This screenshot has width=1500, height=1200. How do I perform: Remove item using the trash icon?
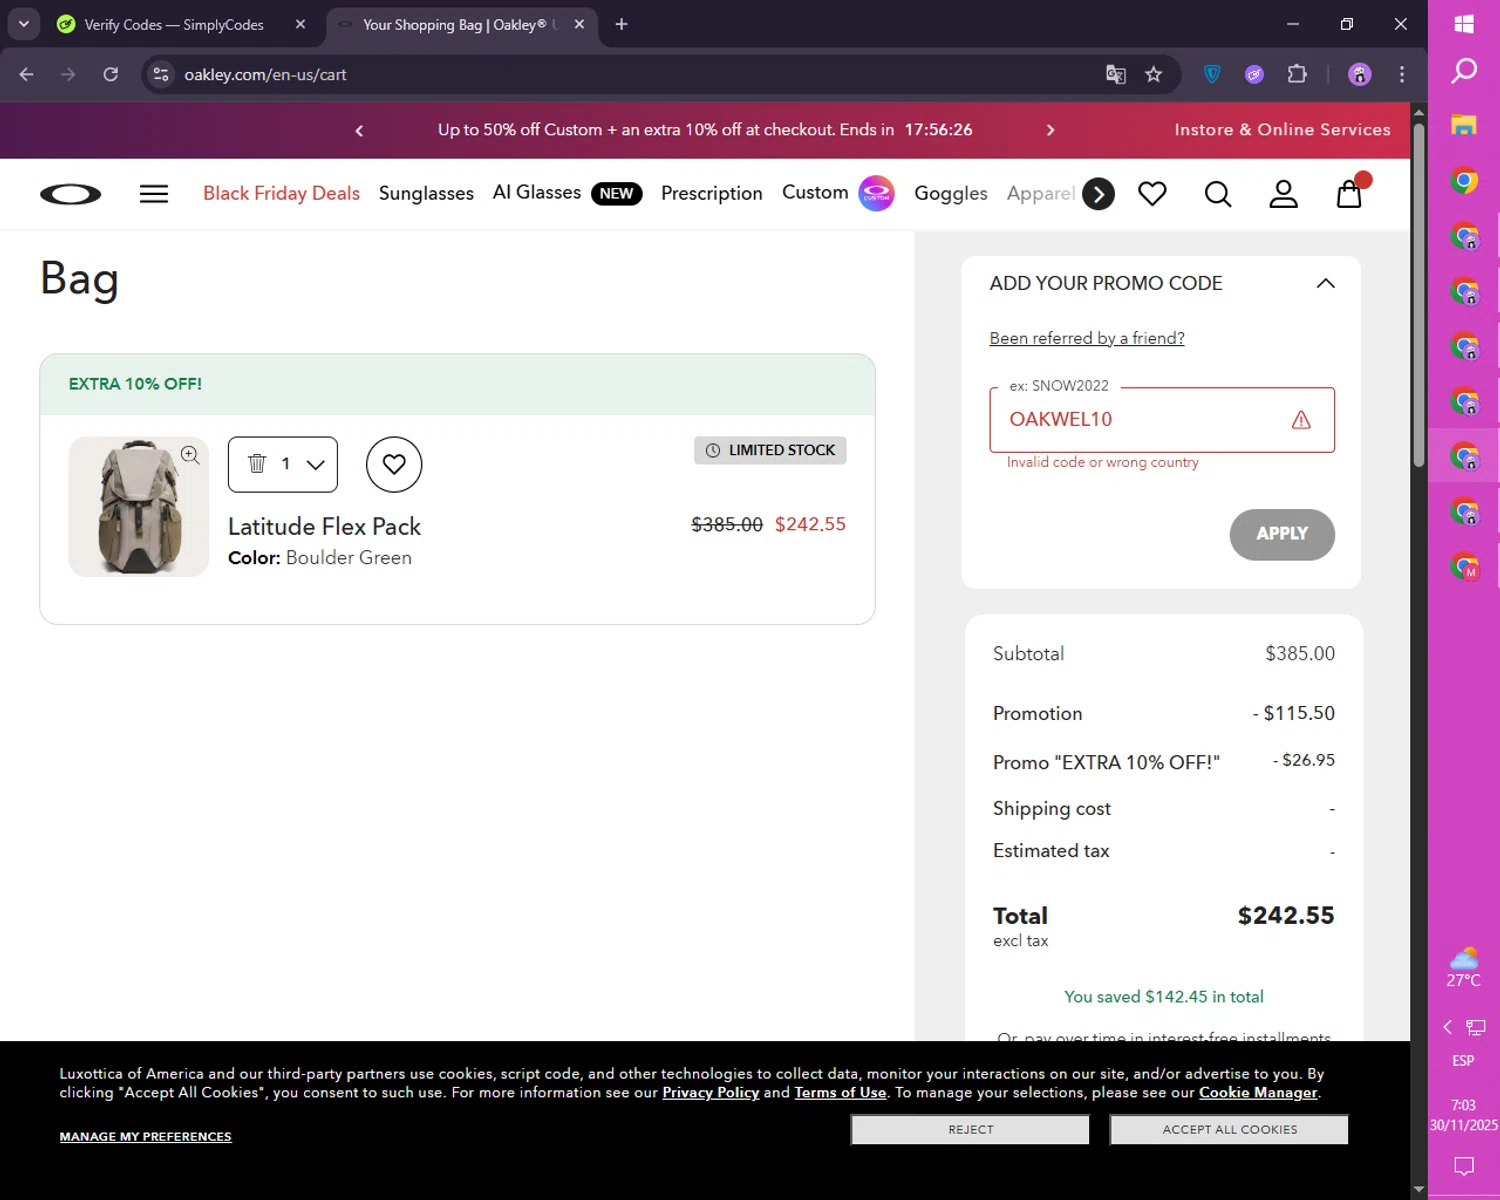click(257, 463)
